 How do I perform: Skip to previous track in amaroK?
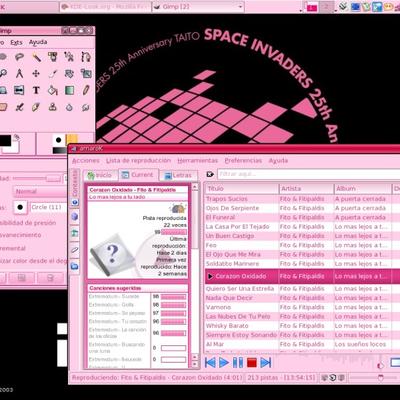pyautogui.click(x=210, y=362)
